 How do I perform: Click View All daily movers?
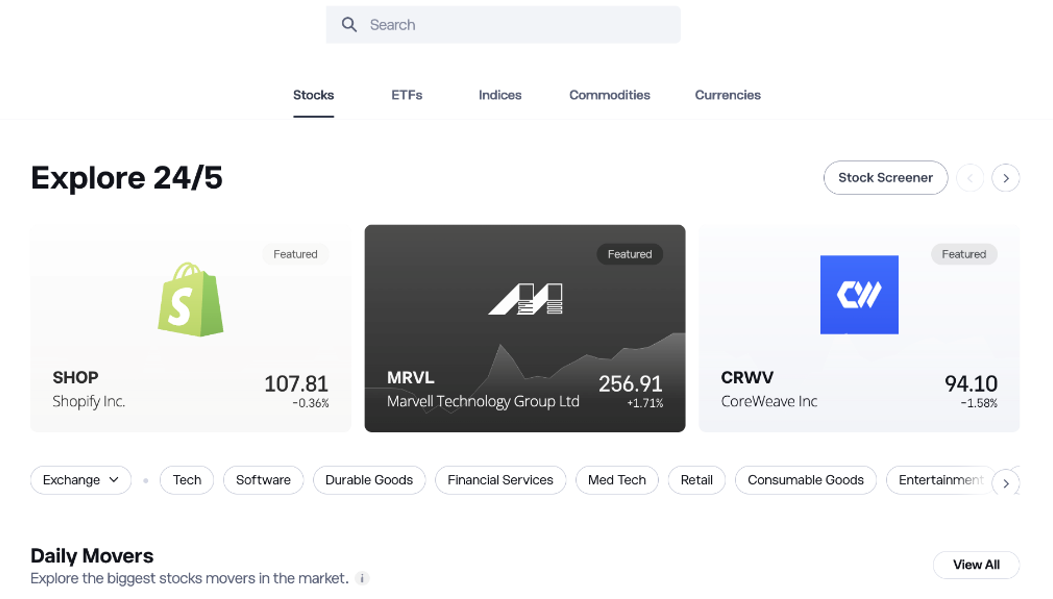(x=976, y=565)
